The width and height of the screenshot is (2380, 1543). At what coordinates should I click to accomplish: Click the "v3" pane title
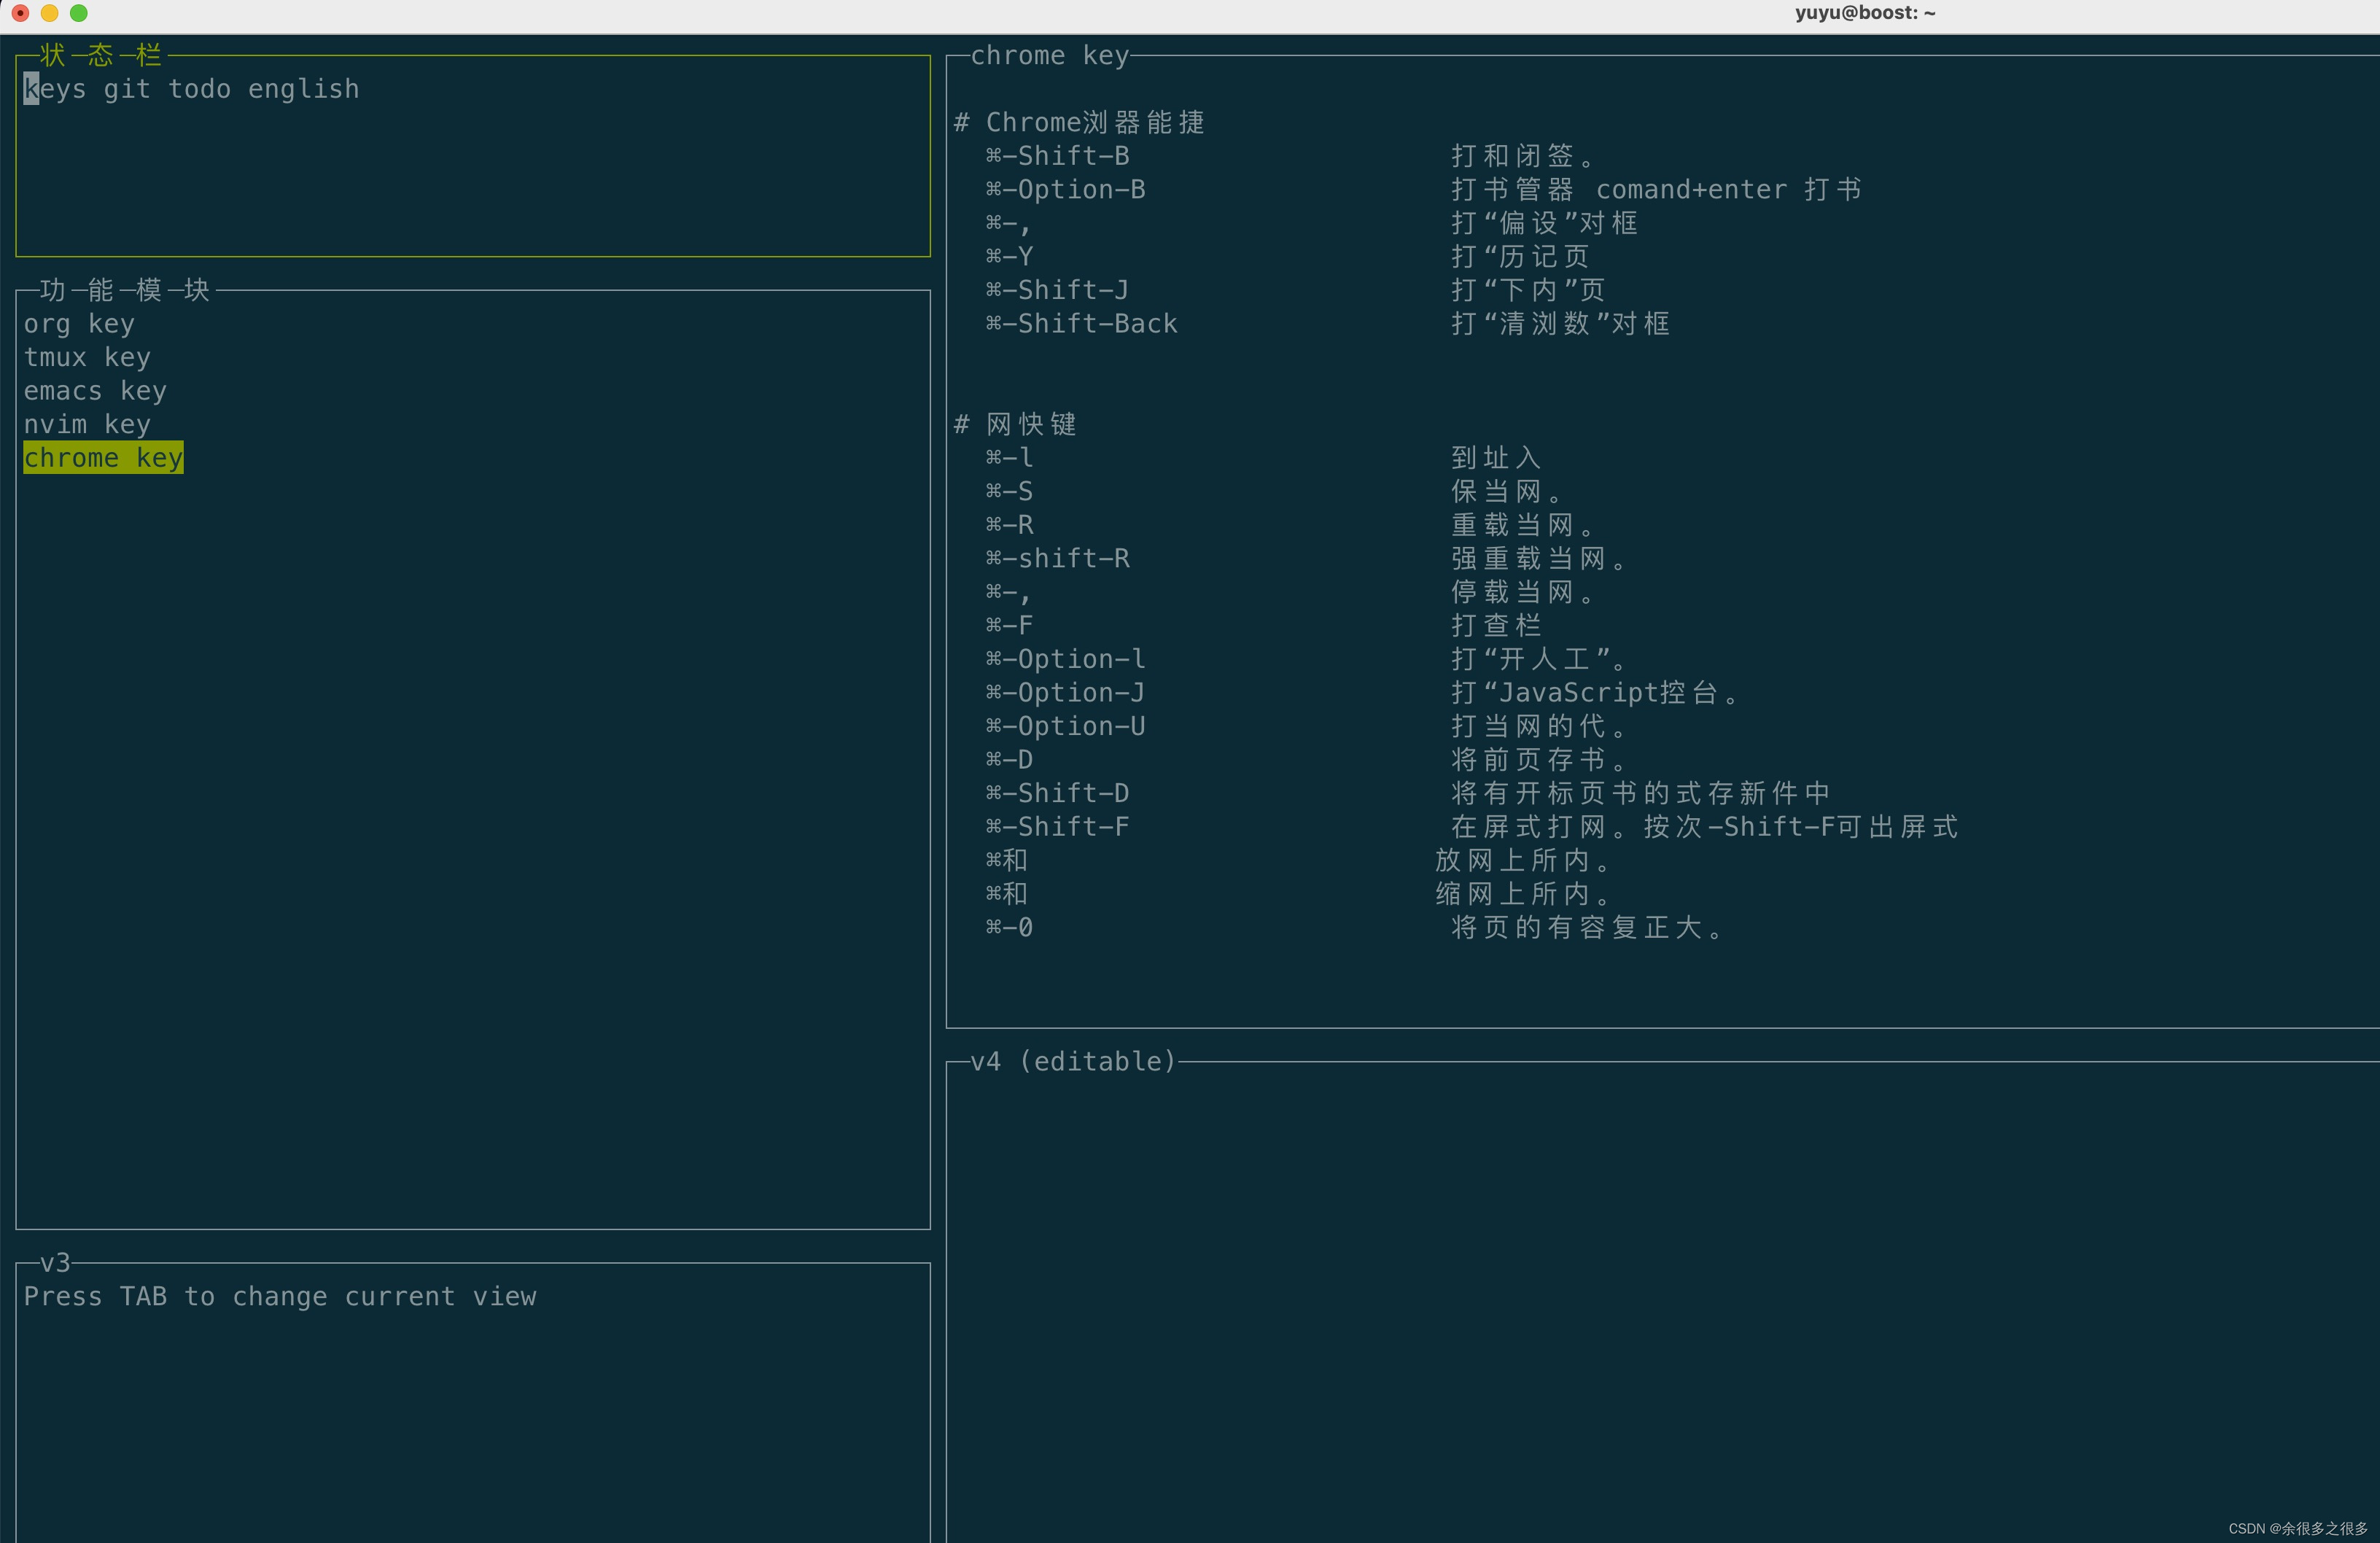pos(55,1263)
